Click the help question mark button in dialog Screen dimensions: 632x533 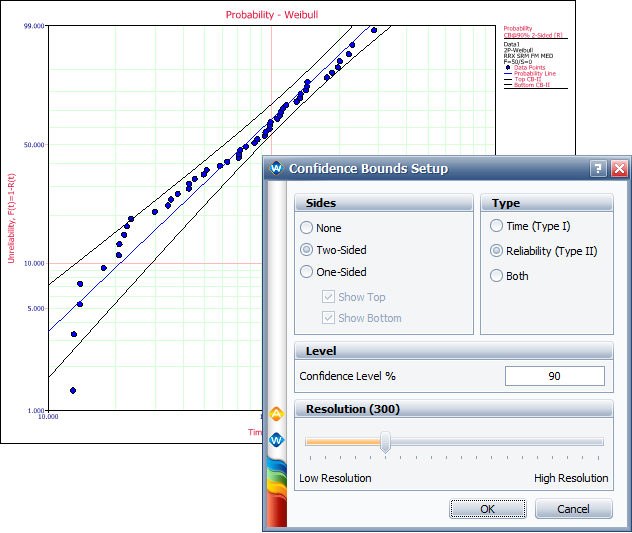coord(598,169)
